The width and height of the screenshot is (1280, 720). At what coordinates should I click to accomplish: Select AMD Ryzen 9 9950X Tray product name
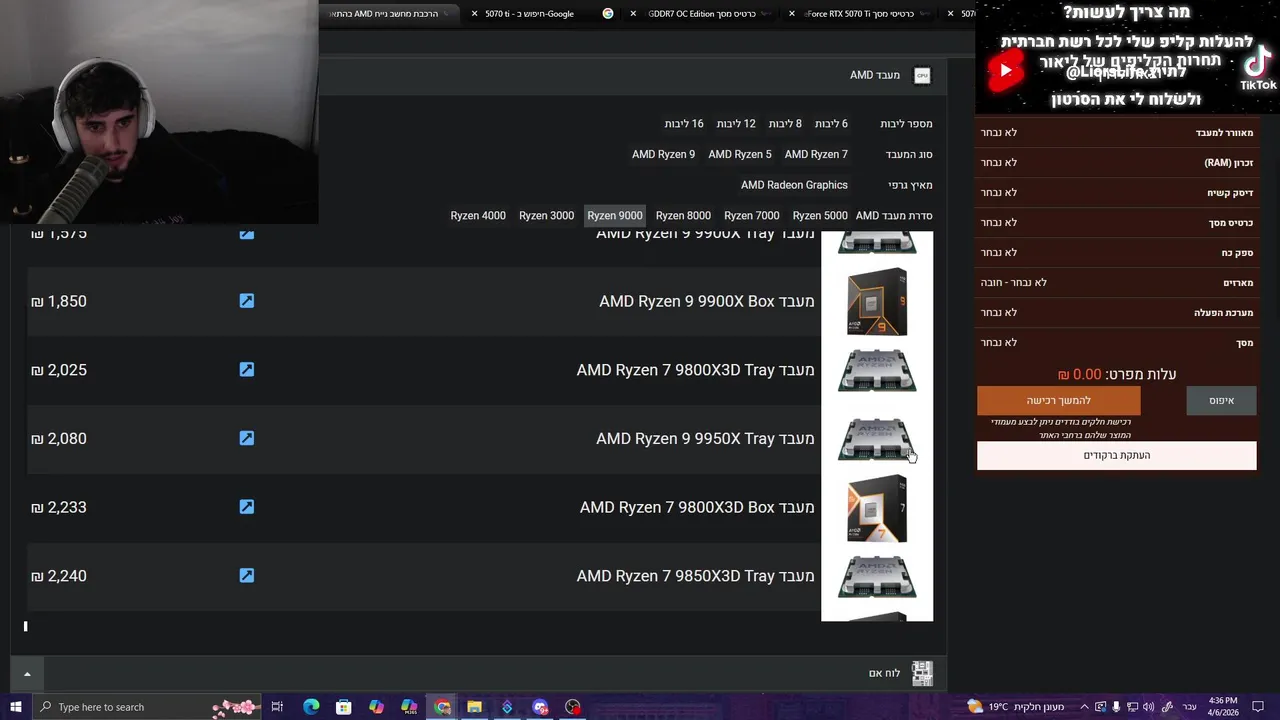pyautogui.click(x=705, y=438)
